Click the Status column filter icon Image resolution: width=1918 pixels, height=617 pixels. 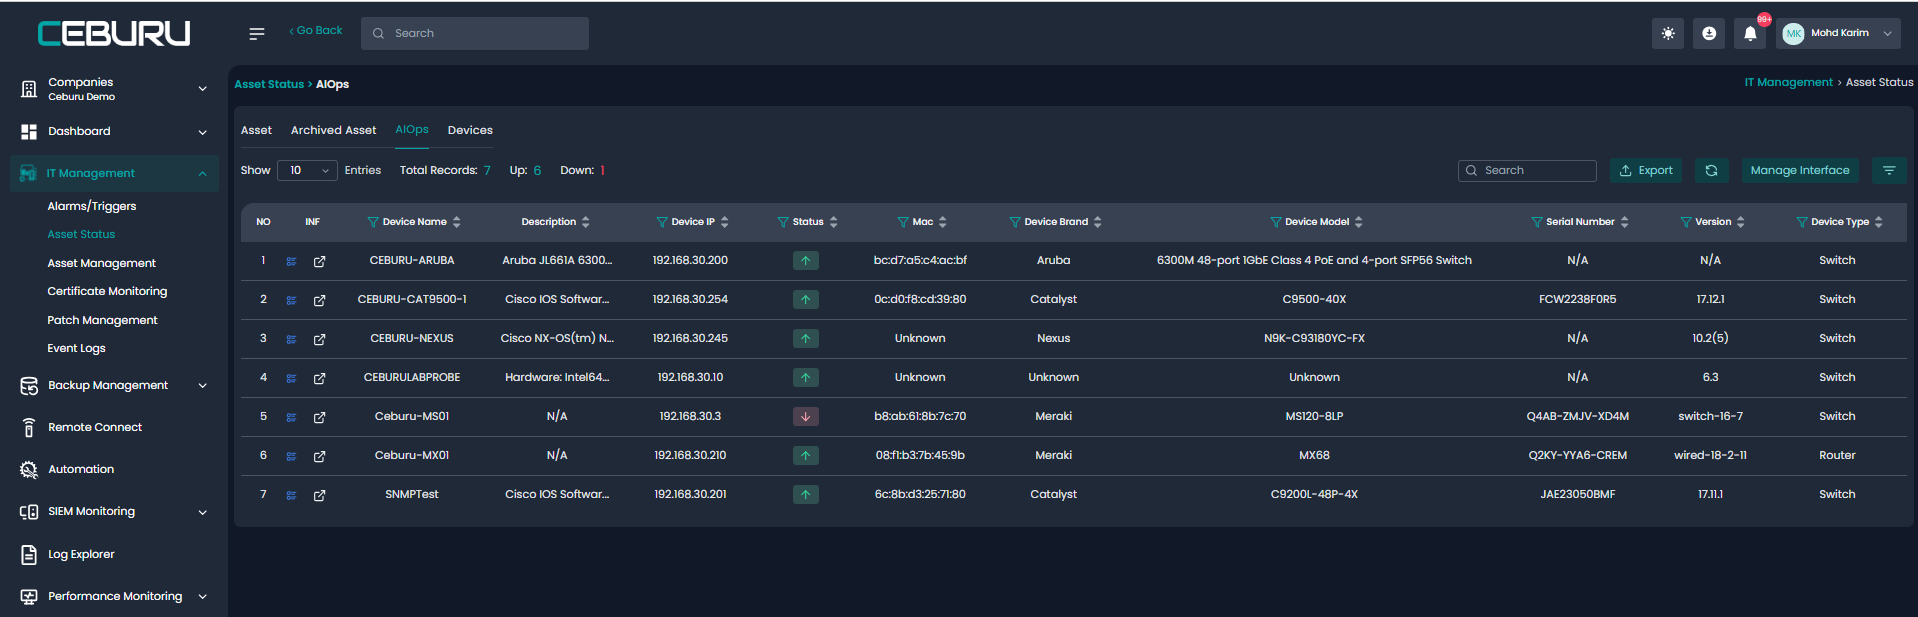(783, 222)
